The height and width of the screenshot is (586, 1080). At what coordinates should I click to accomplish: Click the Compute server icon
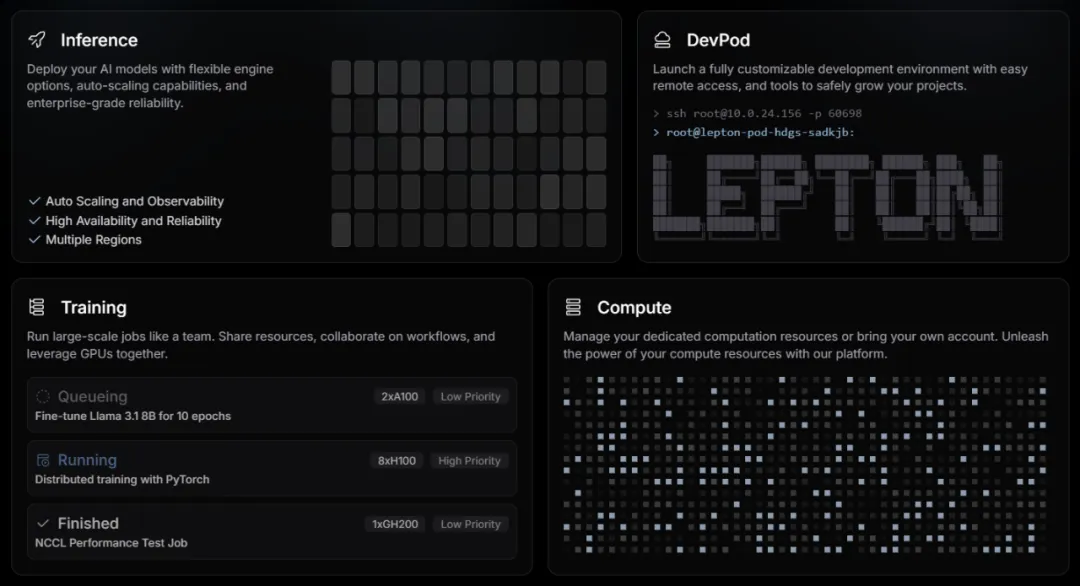click(573, 307)
